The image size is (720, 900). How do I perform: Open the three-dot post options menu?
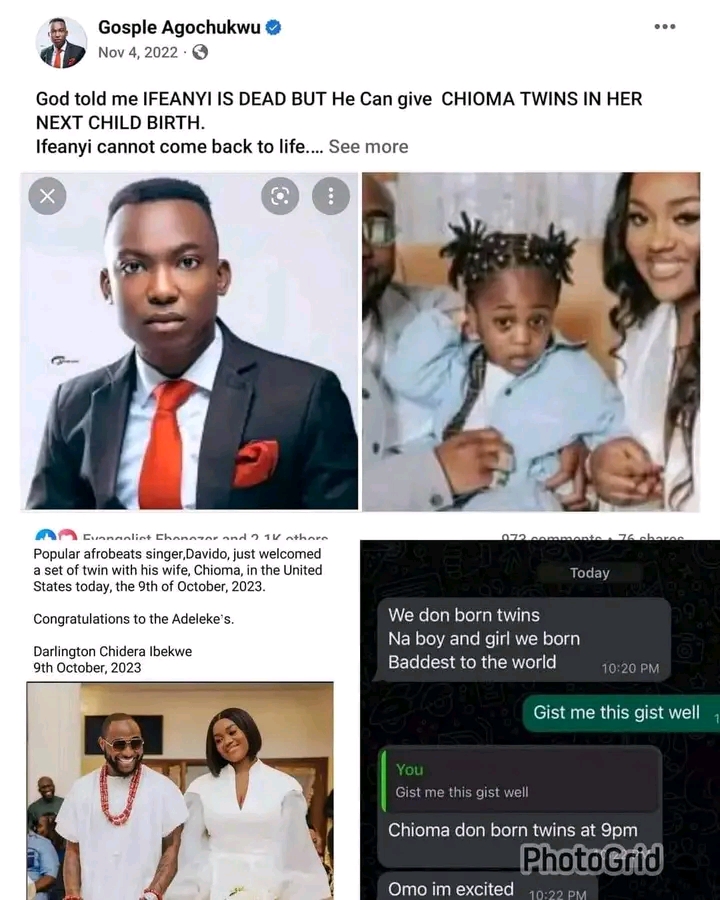[x=664, y=26]
